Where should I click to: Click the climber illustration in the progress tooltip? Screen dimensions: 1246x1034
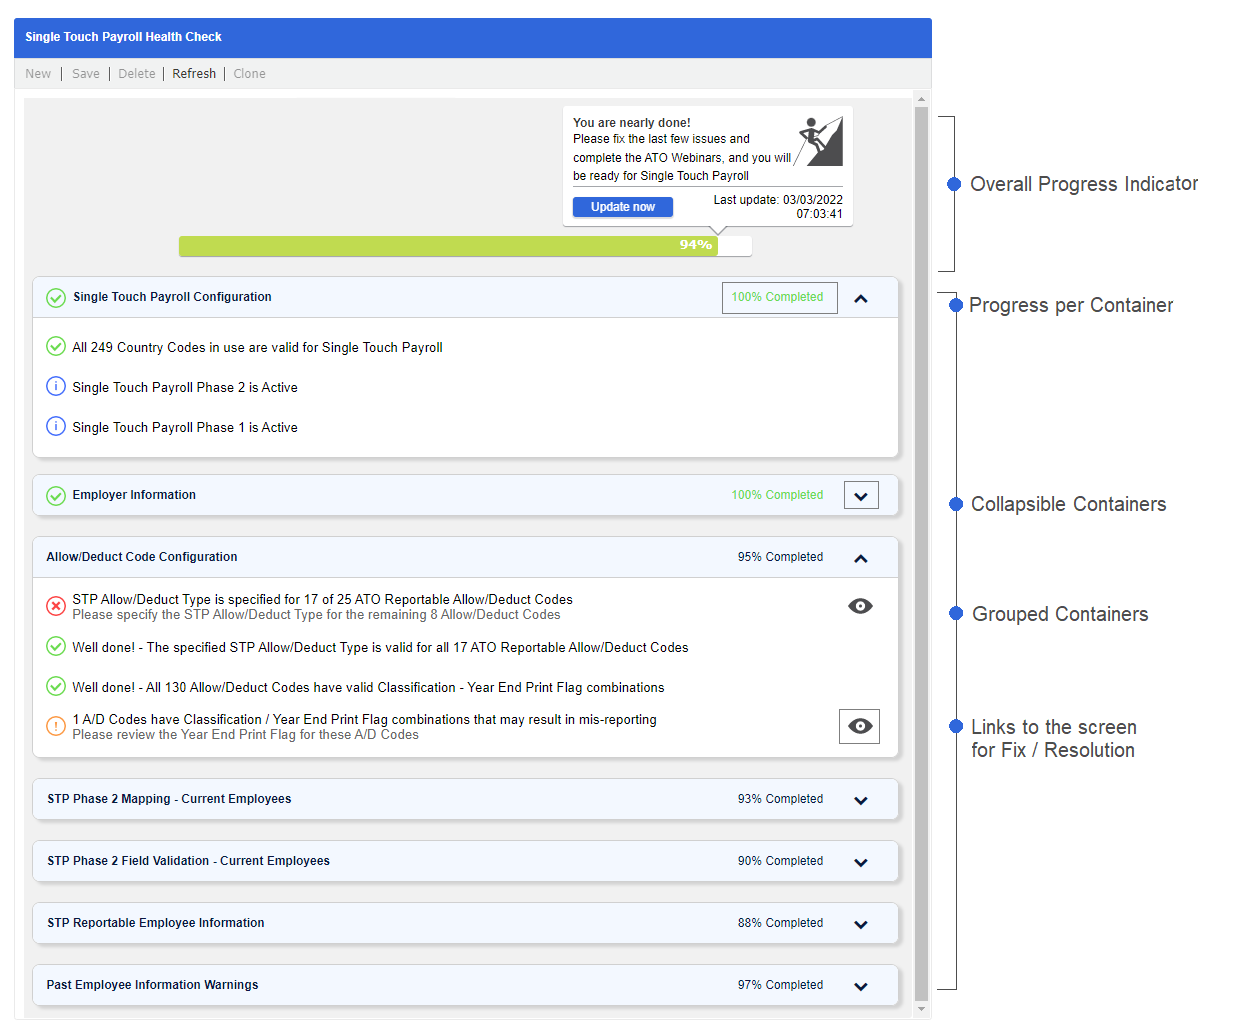click(820, 142)
